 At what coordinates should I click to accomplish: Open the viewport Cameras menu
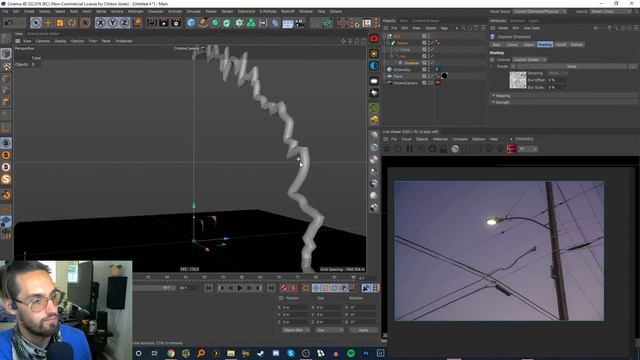[43, 41]
